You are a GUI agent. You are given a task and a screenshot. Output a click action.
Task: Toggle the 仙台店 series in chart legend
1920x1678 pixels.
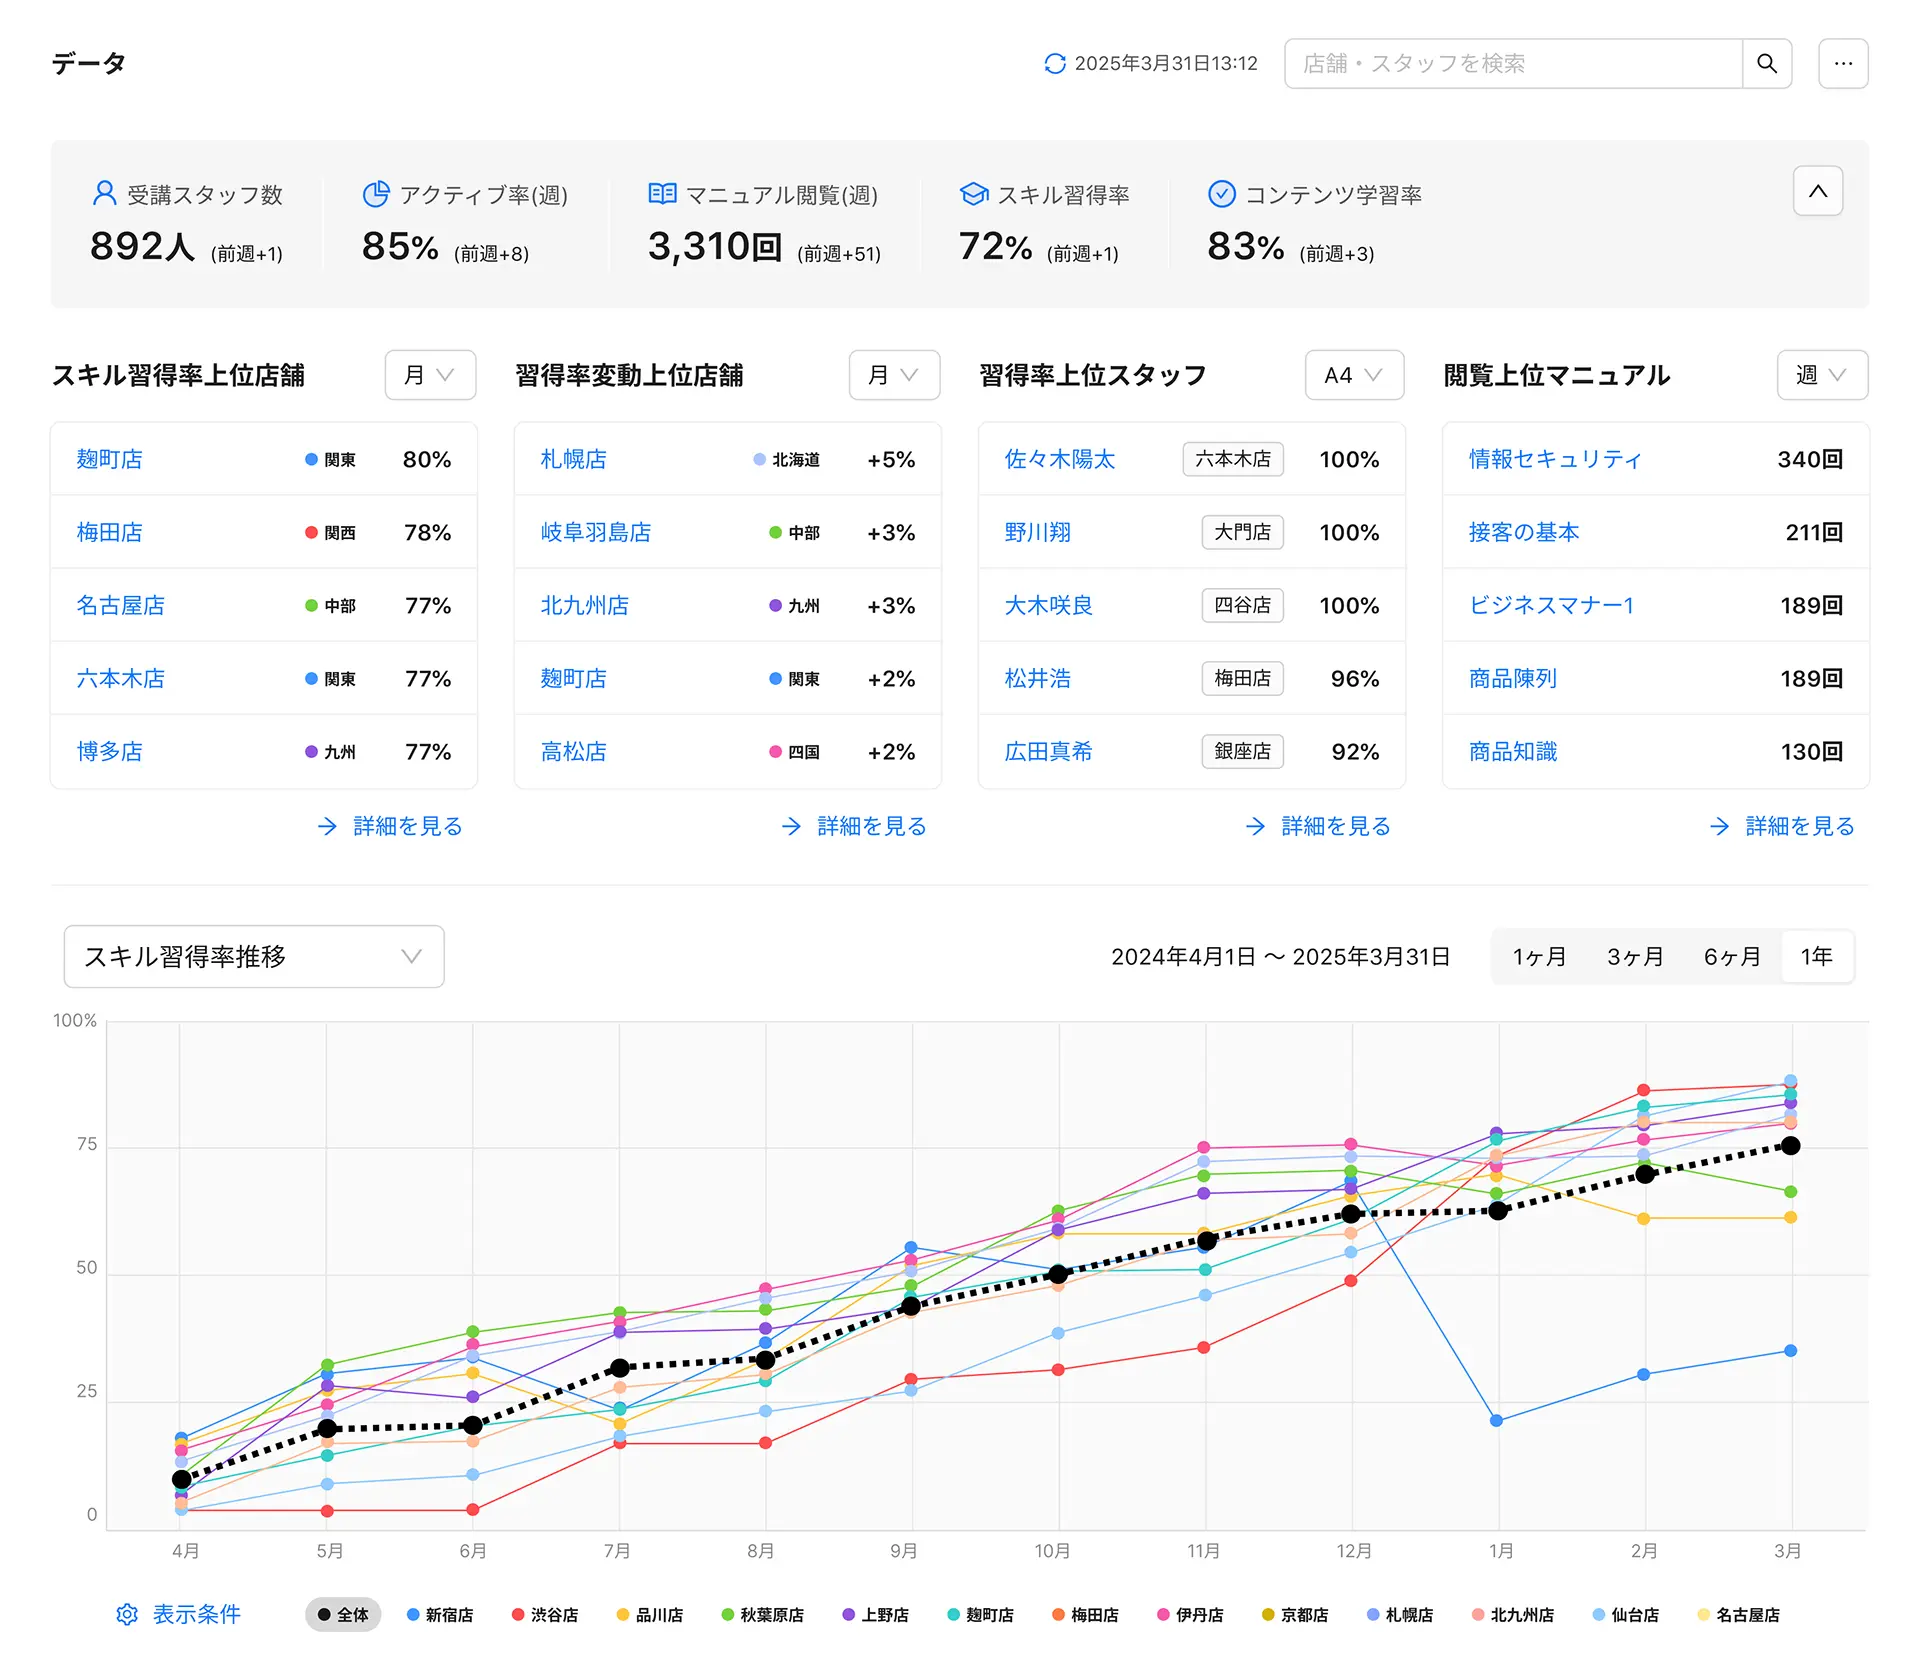tap(1626, 1614)
